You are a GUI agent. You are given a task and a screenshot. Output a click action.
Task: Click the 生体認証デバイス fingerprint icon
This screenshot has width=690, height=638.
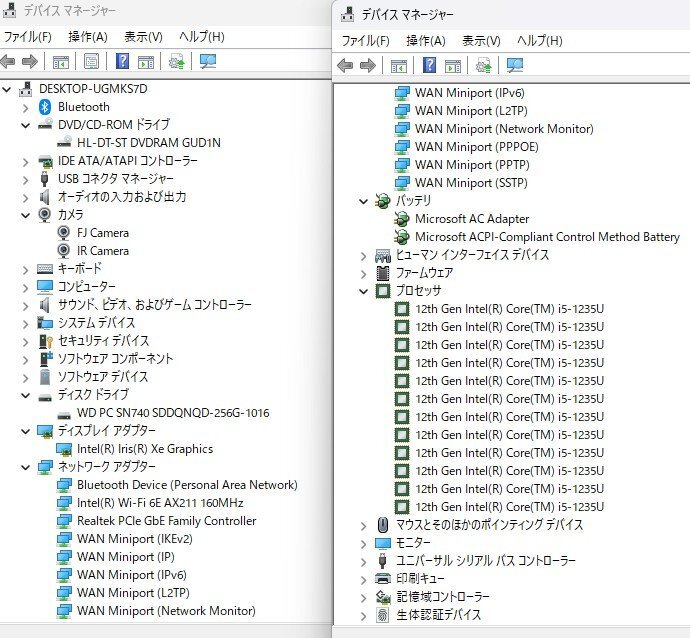pyautogui.click(x=383, y=615)
